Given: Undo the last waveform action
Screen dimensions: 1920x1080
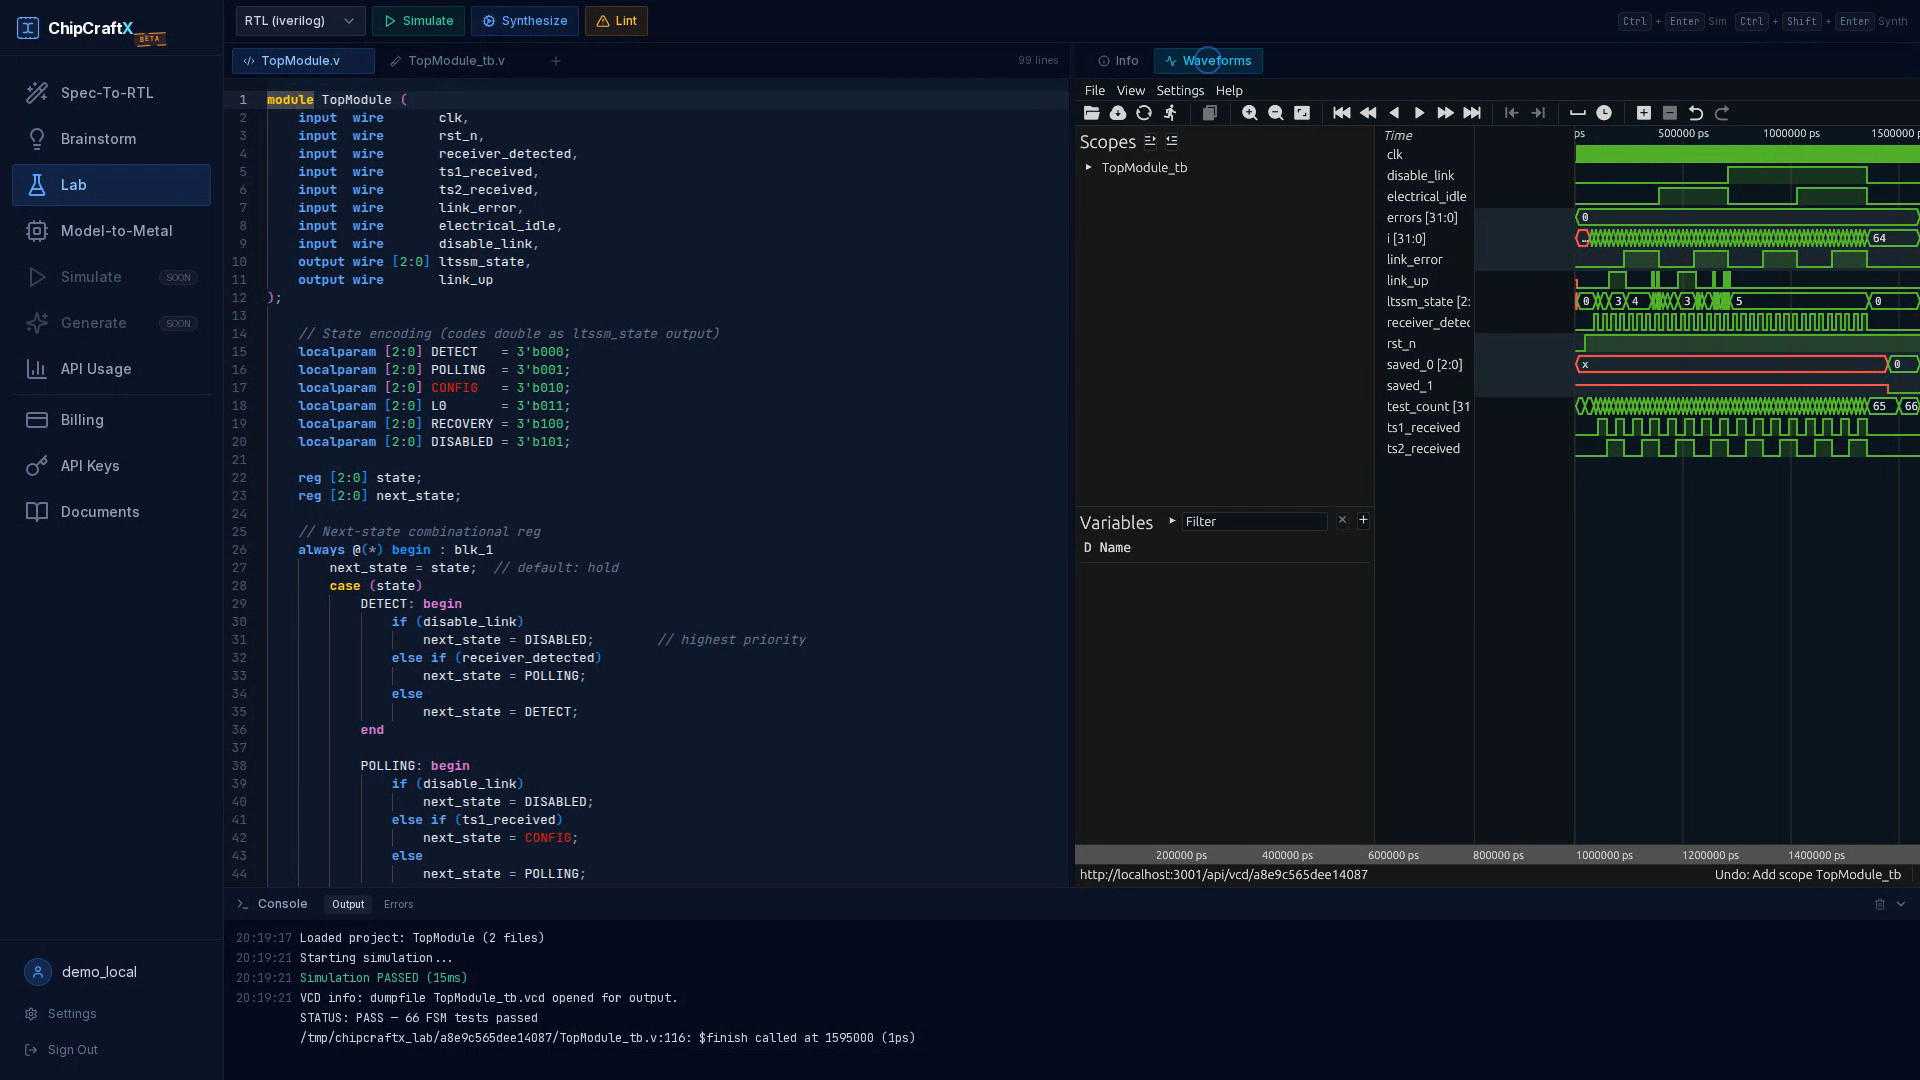Looking at the screenshot, I should (x=1696, y=113).
